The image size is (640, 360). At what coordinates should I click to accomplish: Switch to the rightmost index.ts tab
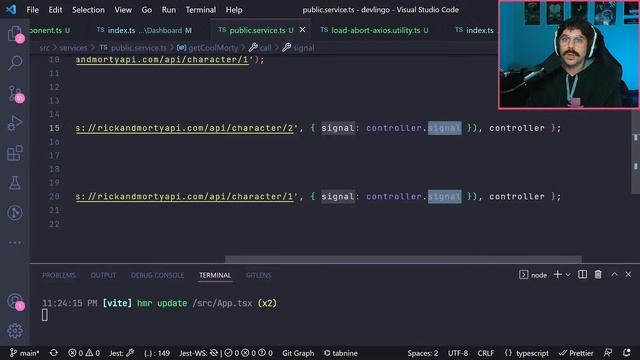(x=473, y=30)
